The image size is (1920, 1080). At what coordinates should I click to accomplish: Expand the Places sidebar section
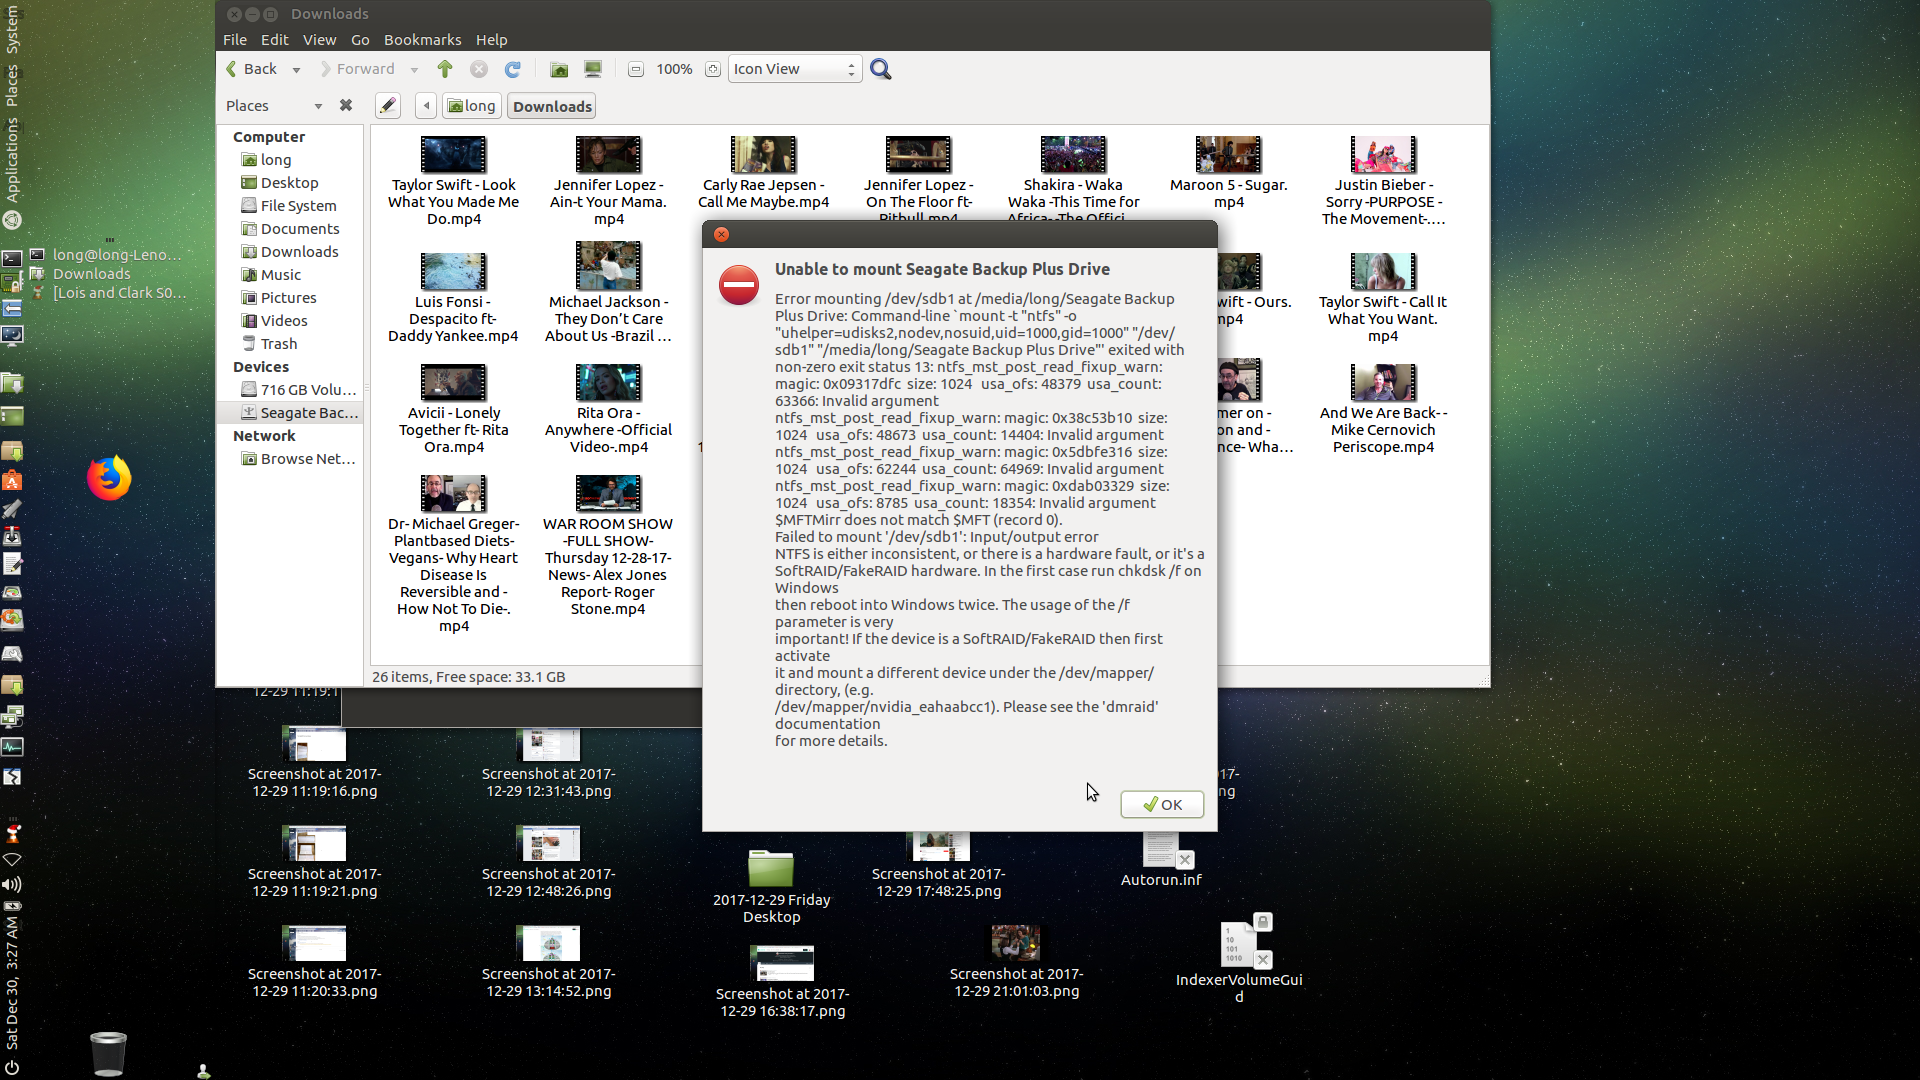[318, 104]
